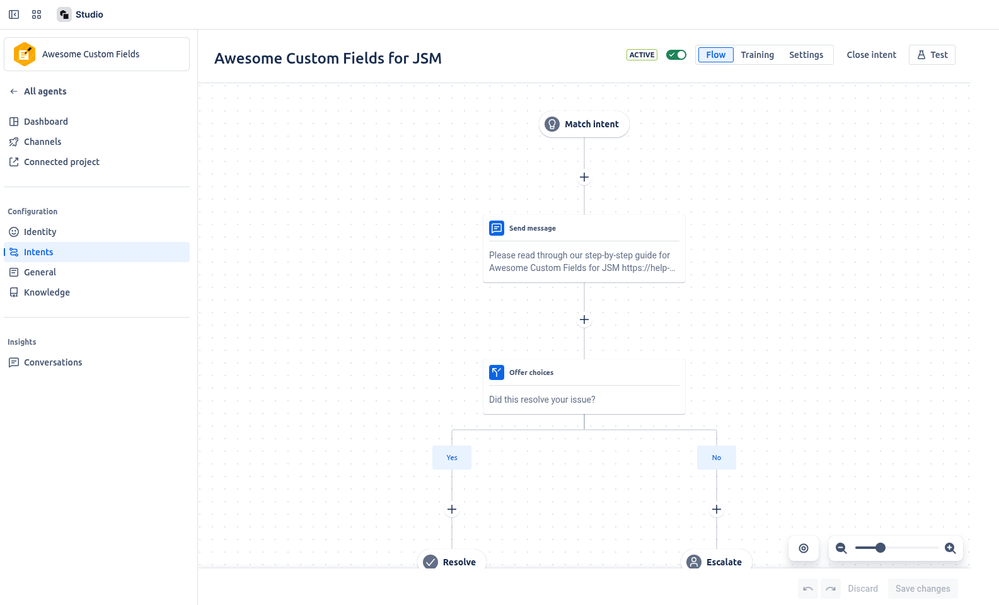This screenshot has height=605, width=999.
Task: Click the Awesome Custom Fields for JSM title
Action: pyautogui.click(x=327, y=59)
